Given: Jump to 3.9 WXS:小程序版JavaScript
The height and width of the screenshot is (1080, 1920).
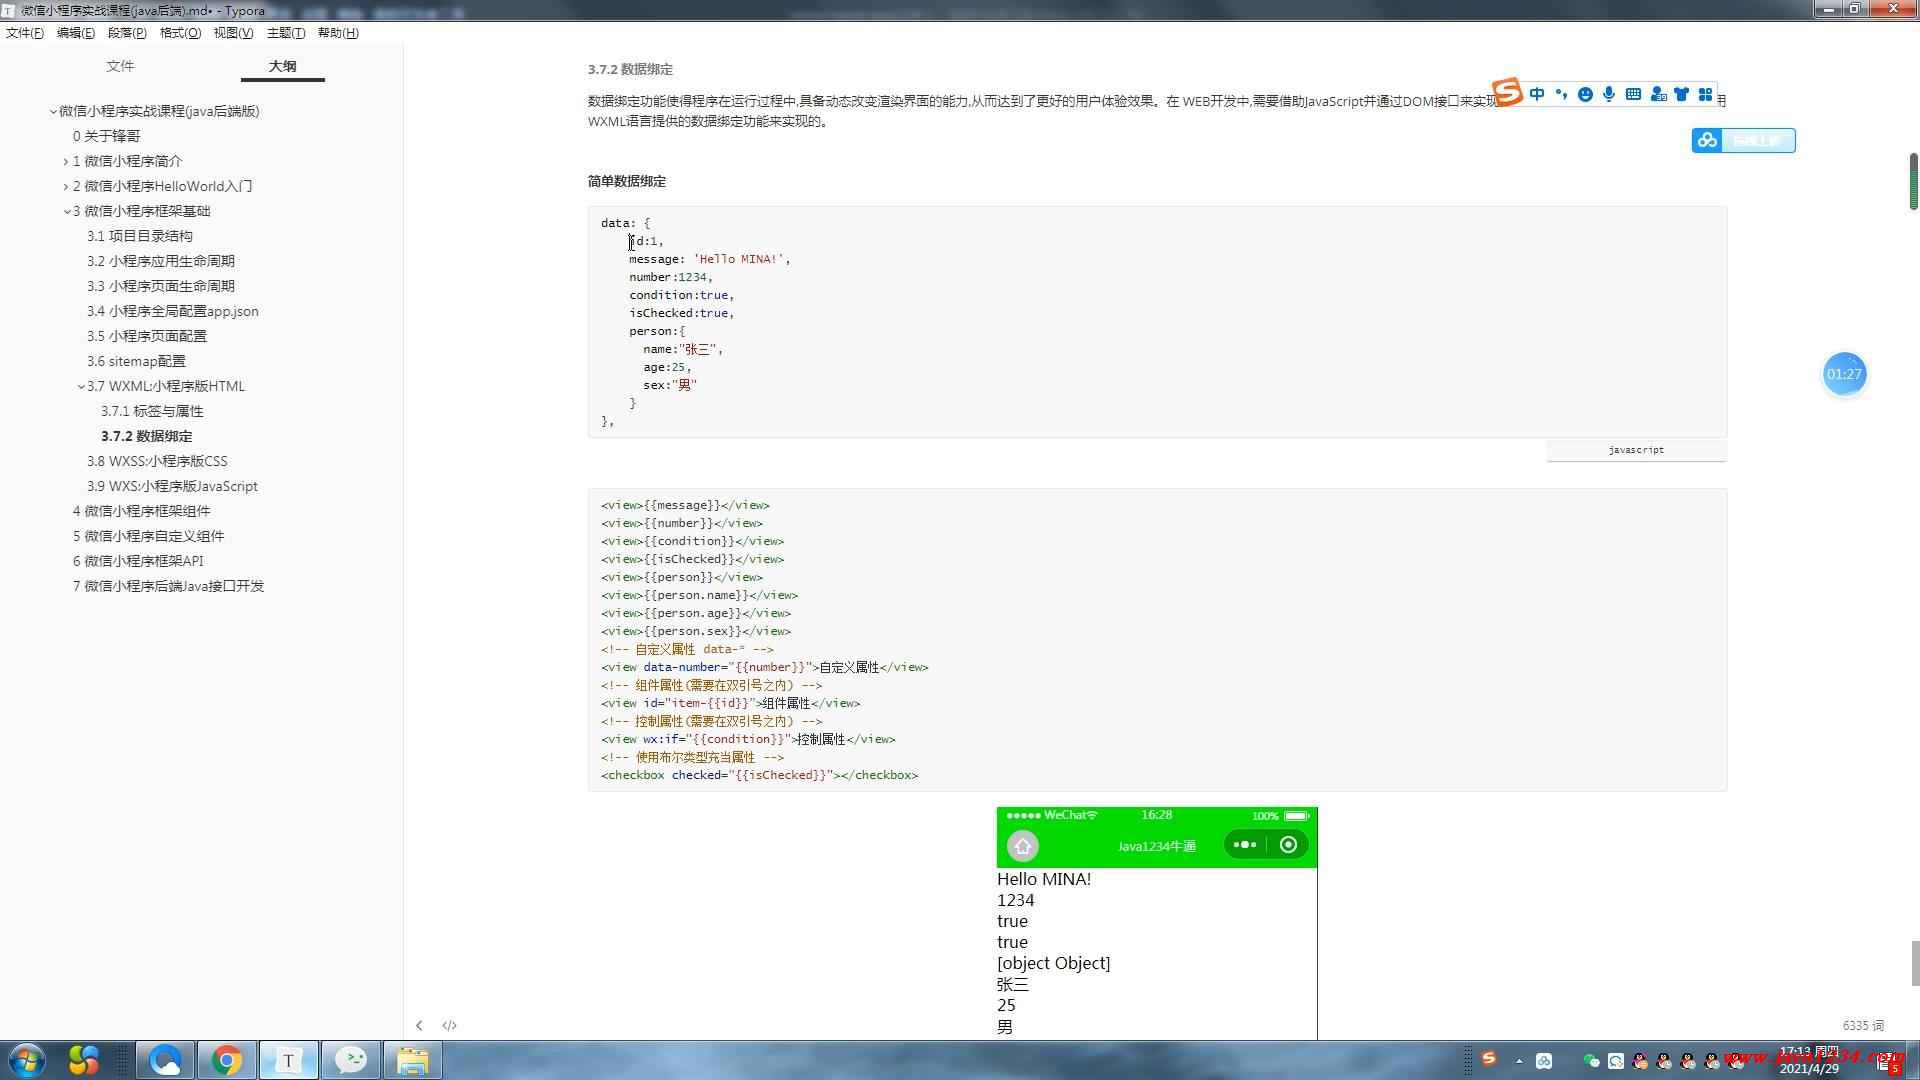Looking at the screenshot, I should coord(172,486).
